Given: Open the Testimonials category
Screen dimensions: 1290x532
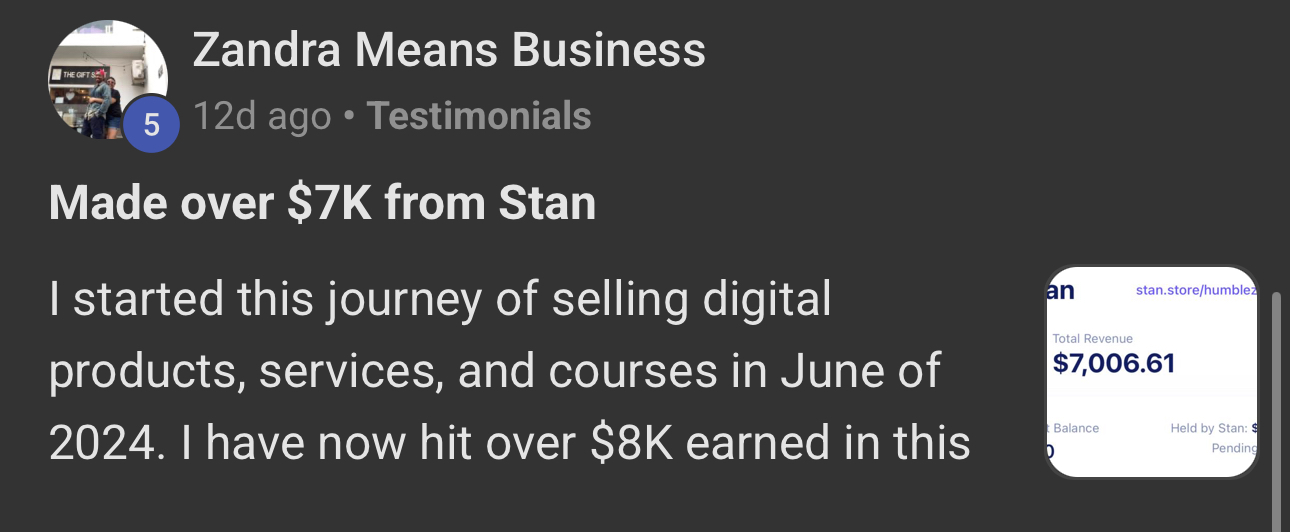Looking at the screenshot, I should 479,117.
